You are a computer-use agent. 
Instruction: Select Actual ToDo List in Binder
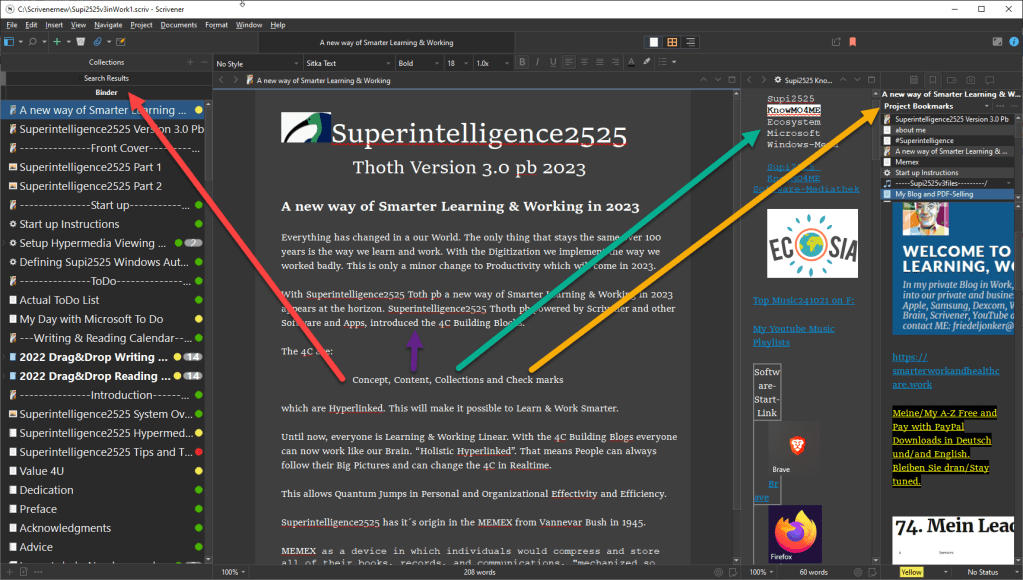coord(59,300)
